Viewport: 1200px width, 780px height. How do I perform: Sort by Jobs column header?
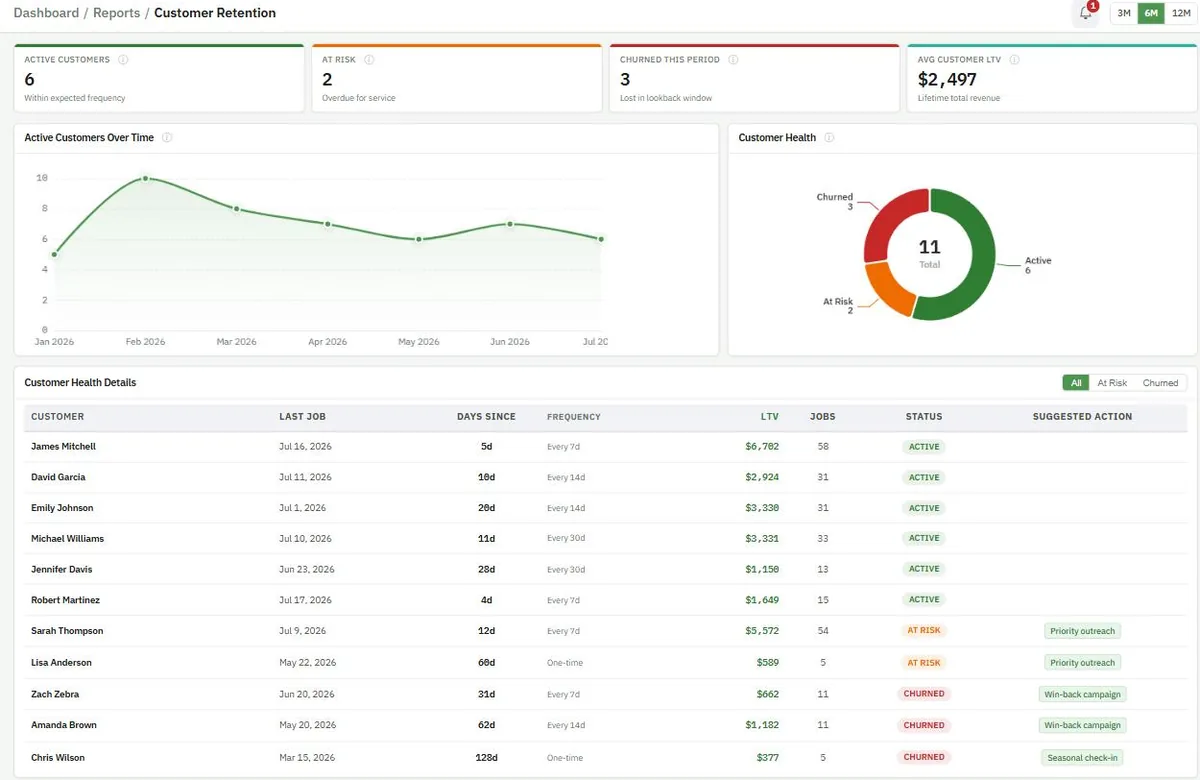(x=823, y=417)
